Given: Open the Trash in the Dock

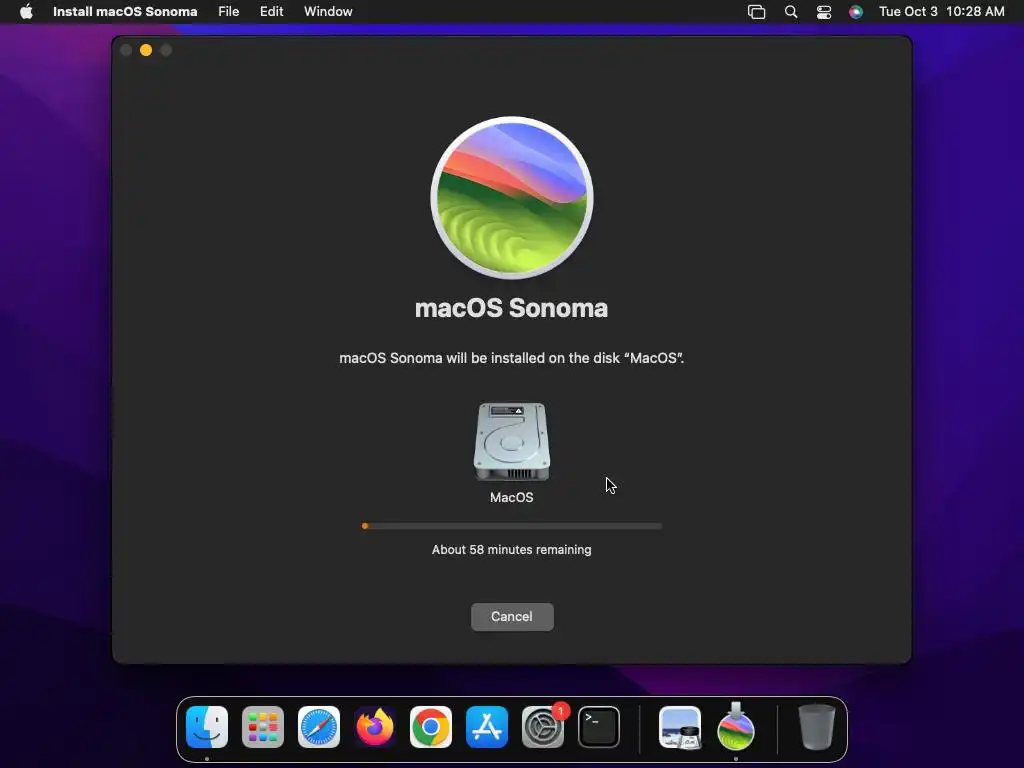Looking at the screenshot, I should pos(816,726).
